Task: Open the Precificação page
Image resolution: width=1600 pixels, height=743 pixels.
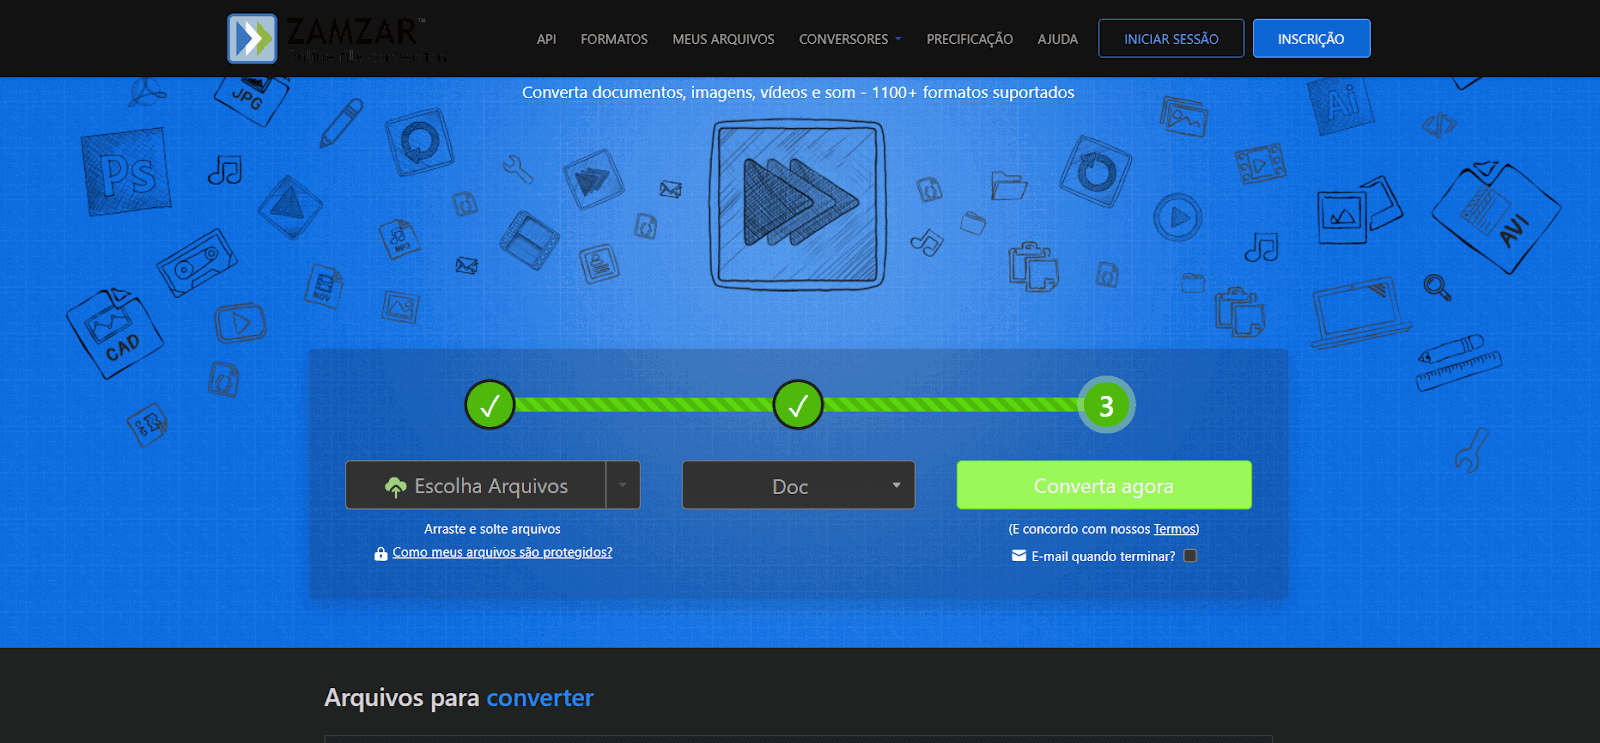Action: [x=969, y=39]
